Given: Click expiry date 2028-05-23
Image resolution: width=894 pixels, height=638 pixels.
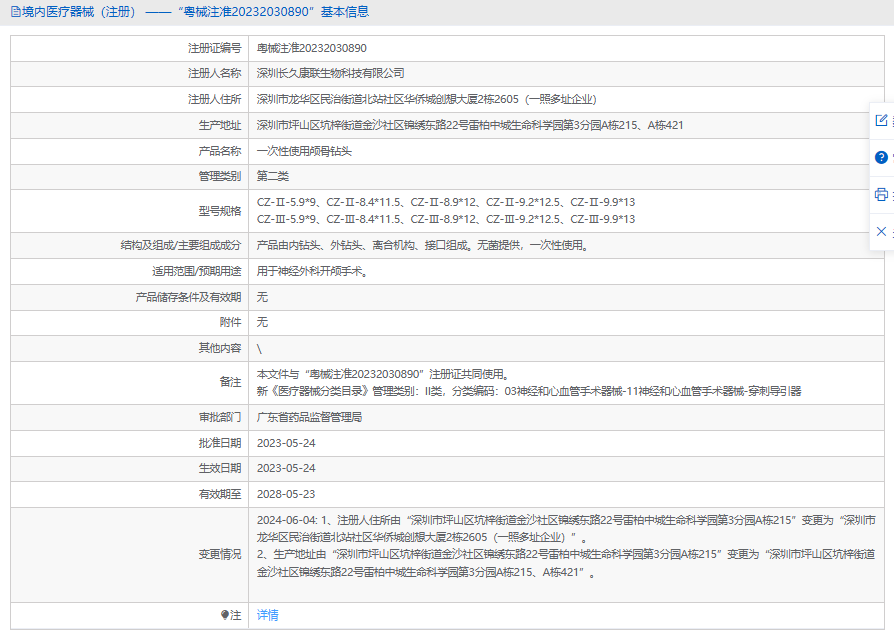Looking at the screenshot, I should [x=286, y=494].
